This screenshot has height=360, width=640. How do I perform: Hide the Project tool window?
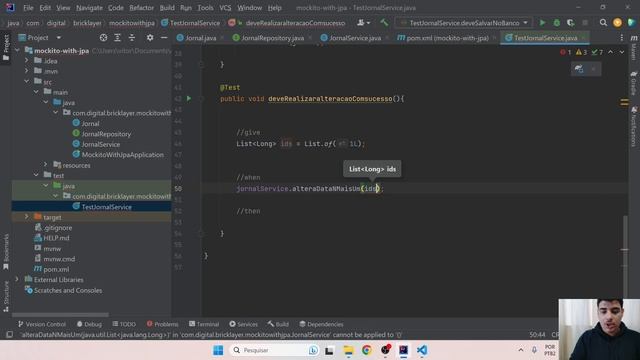tap(164, 38)
